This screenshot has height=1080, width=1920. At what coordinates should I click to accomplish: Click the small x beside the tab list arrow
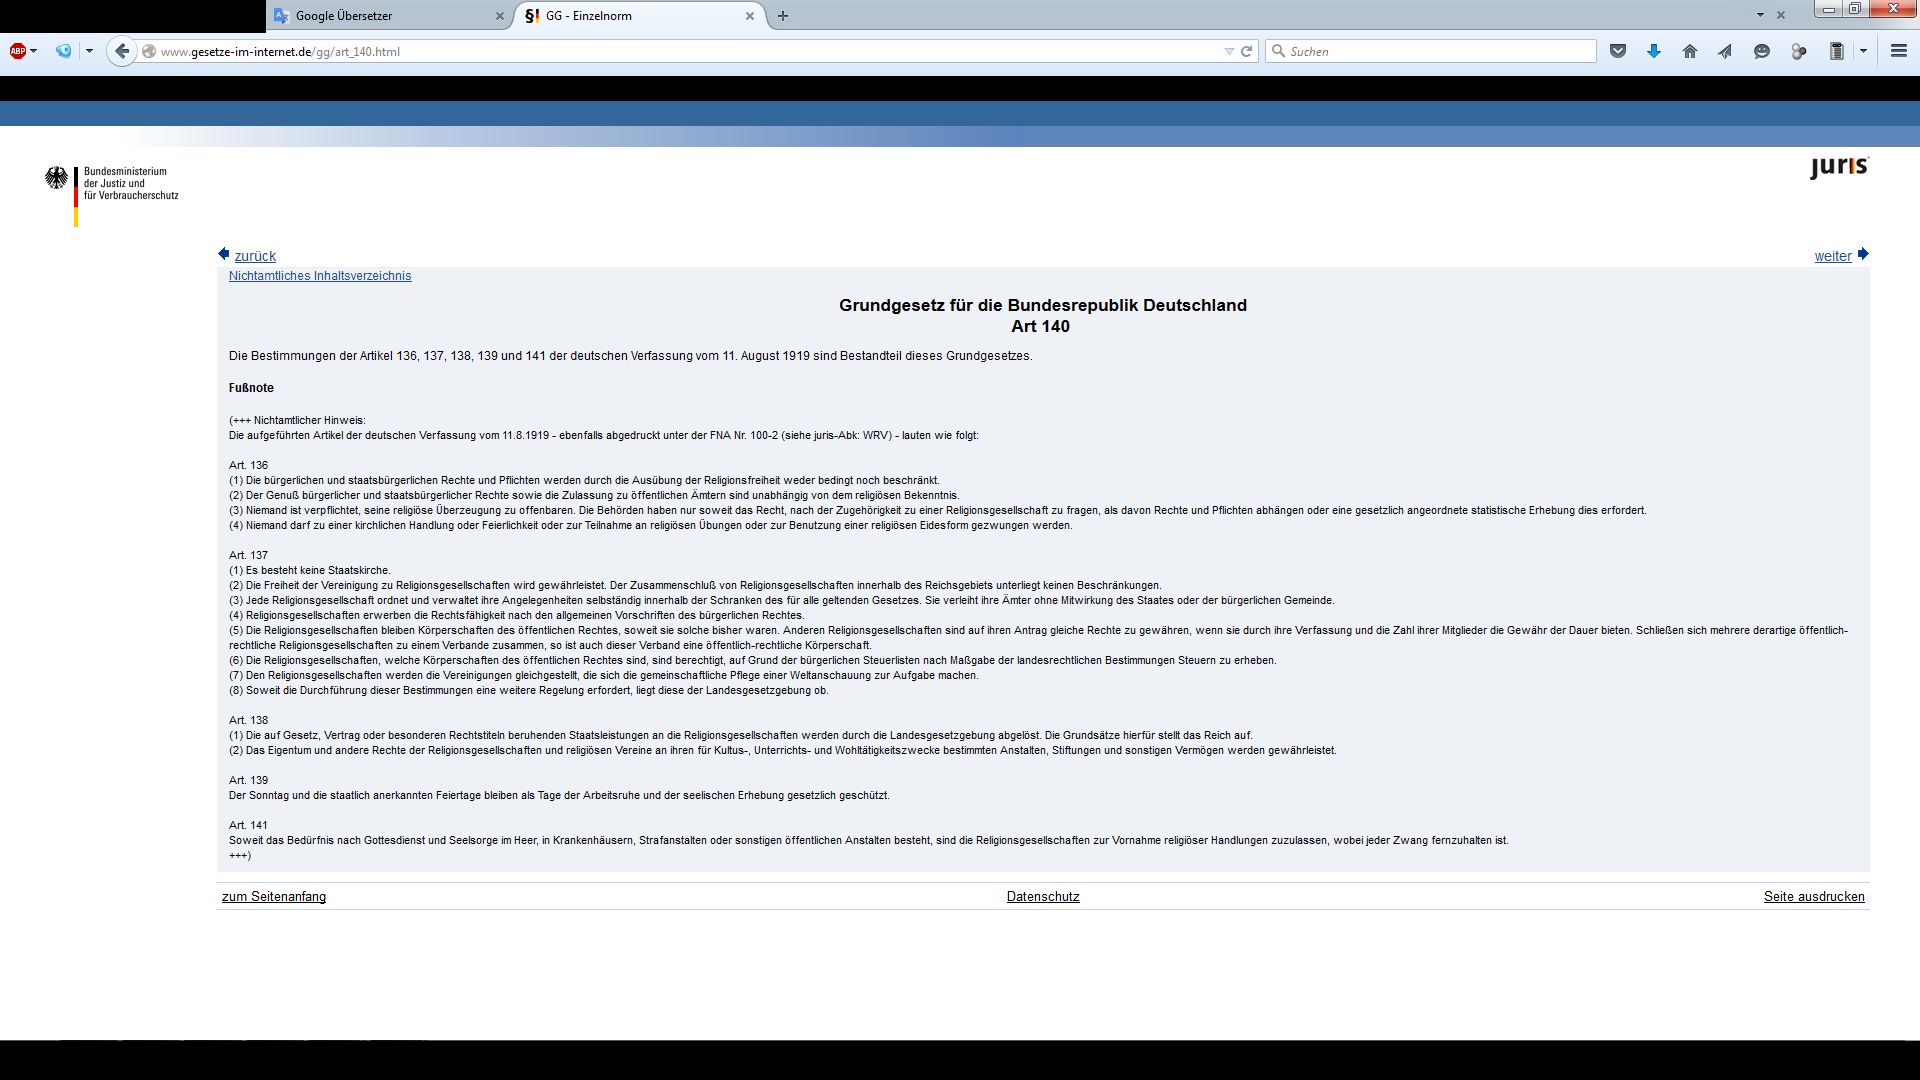point(1780,15)
